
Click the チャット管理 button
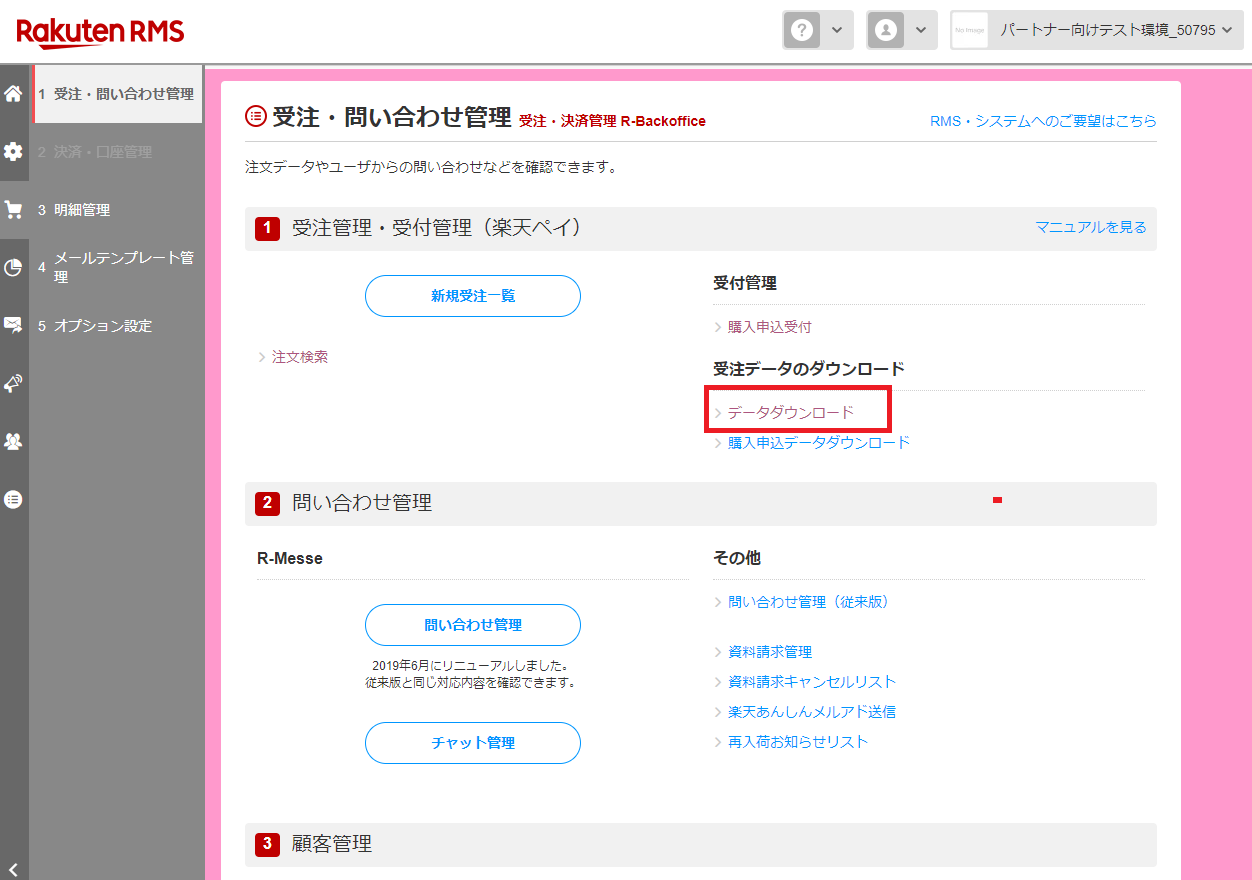473,743
